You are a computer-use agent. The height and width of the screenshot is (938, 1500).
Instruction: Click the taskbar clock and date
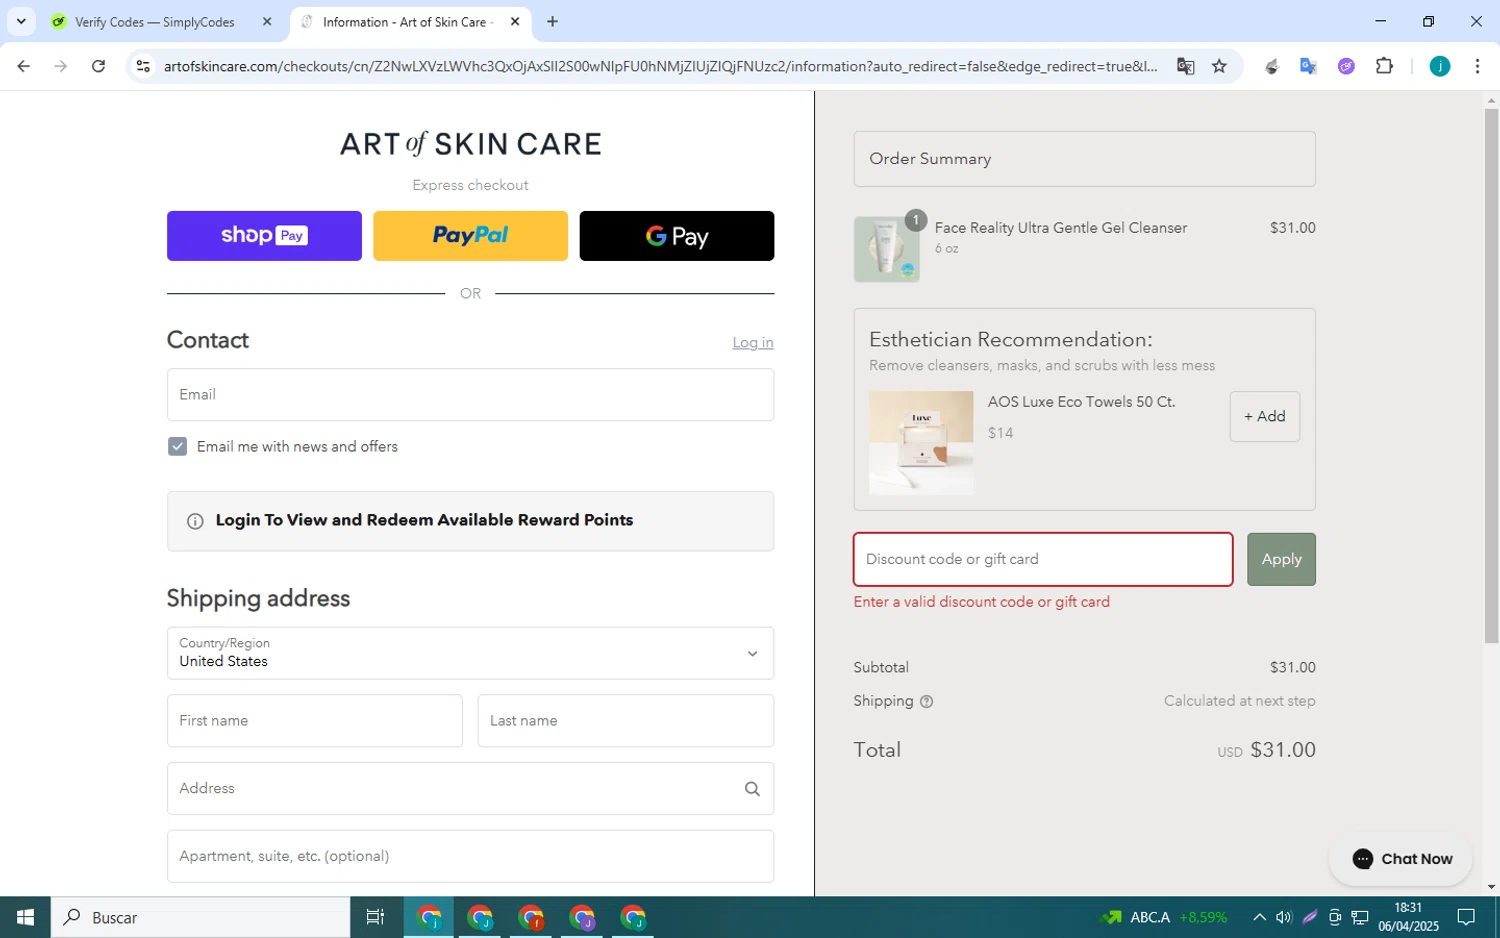coord(1408,917)
